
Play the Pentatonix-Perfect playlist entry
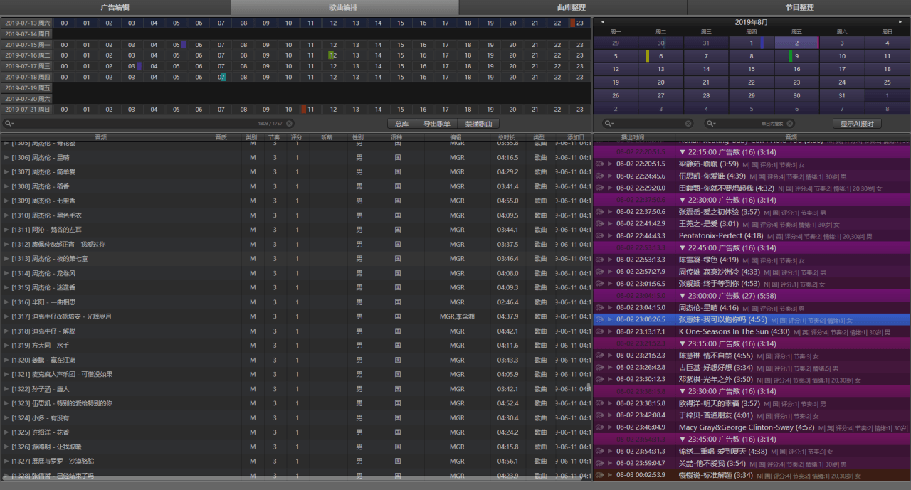[x=610, y=235]
